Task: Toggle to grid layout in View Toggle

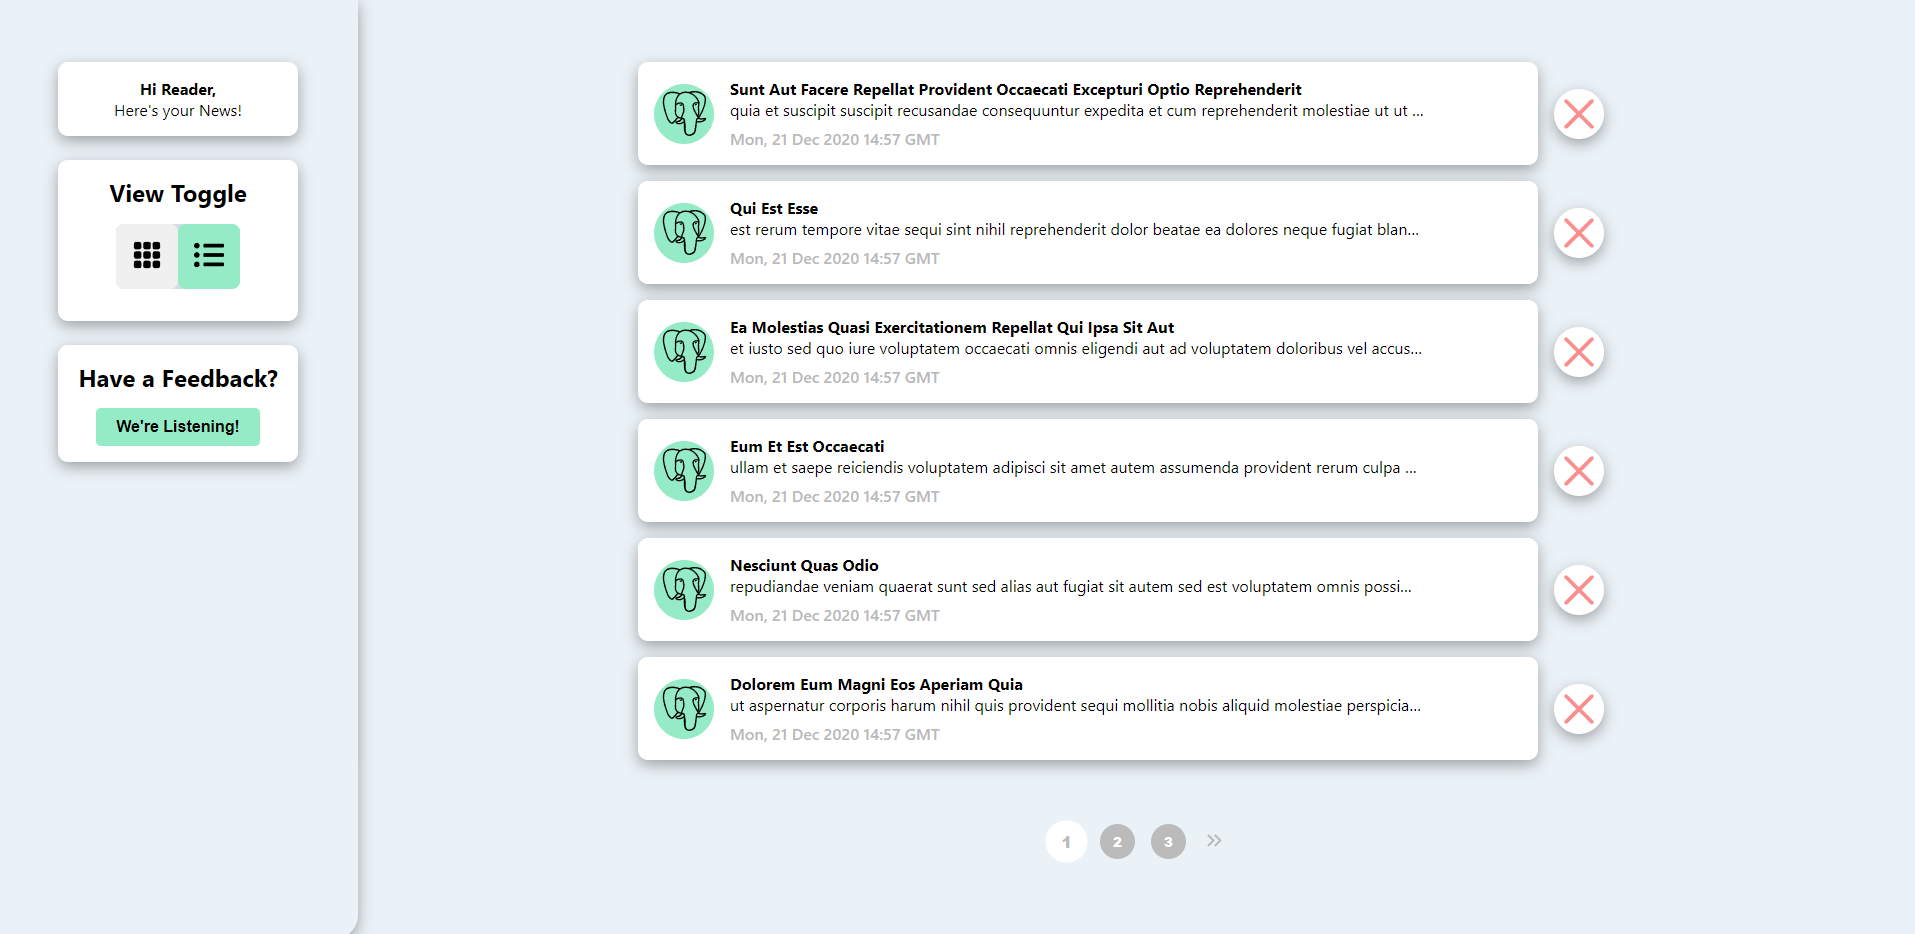Action: tap(147, 256)
